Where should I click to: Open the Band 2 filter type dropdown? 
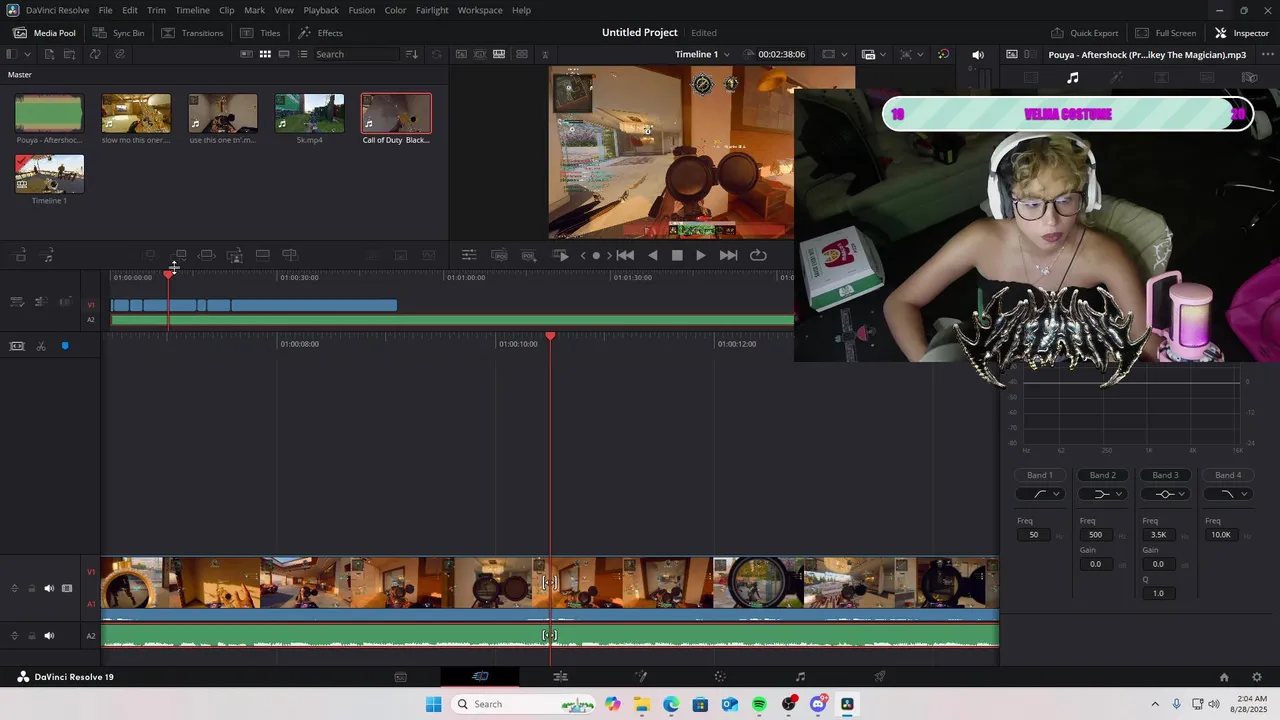click(1103, 494)
